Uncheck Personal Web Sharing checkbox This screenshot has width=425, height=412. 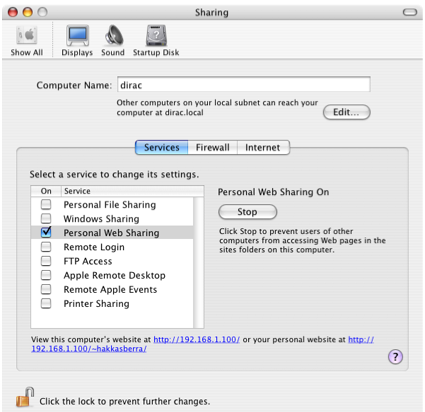[46, 232]
